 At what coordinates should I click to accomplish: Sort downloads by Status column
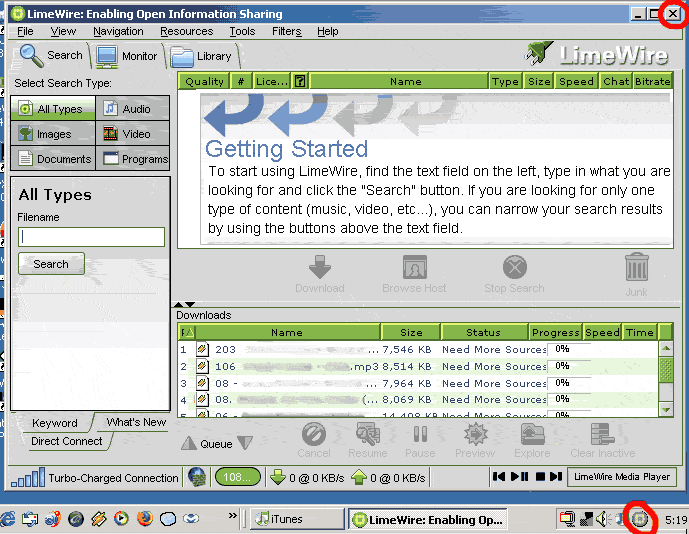[x=484, y=332]
